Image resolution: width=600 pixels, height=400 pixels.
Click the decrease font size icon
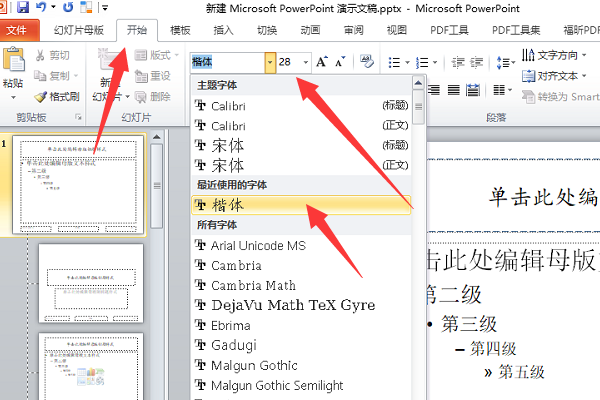341,62
